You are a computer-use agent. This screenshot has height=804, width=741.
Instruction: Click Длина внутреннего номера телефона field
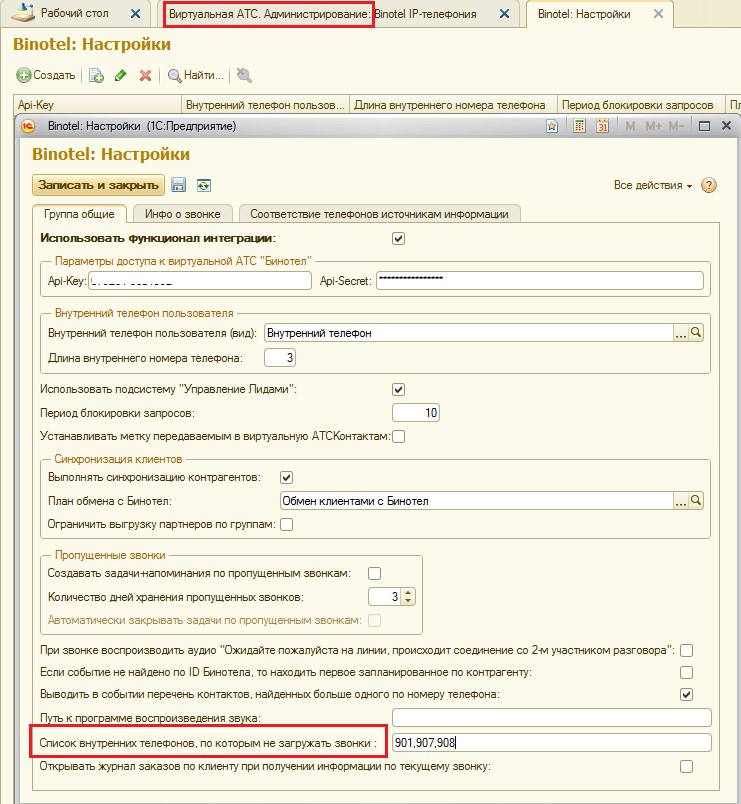pos(280,357)
